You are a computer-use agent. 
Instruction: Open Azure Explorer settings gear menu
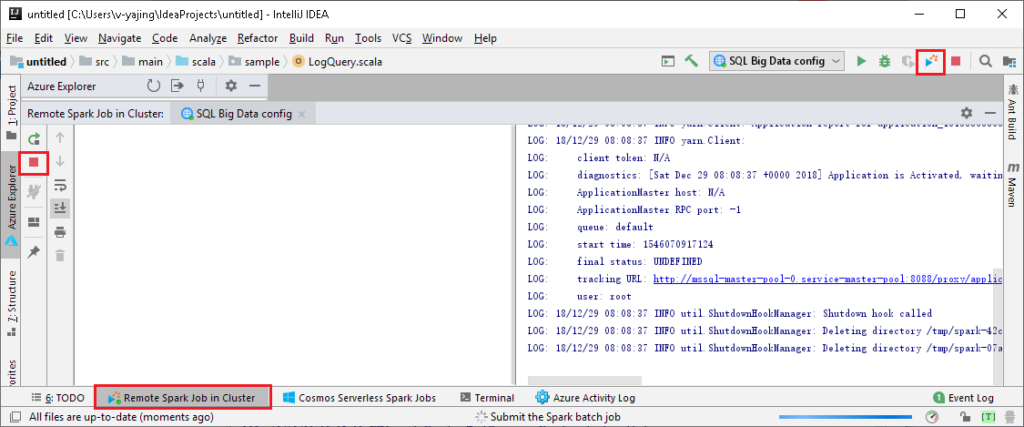[x=231, y=86]
